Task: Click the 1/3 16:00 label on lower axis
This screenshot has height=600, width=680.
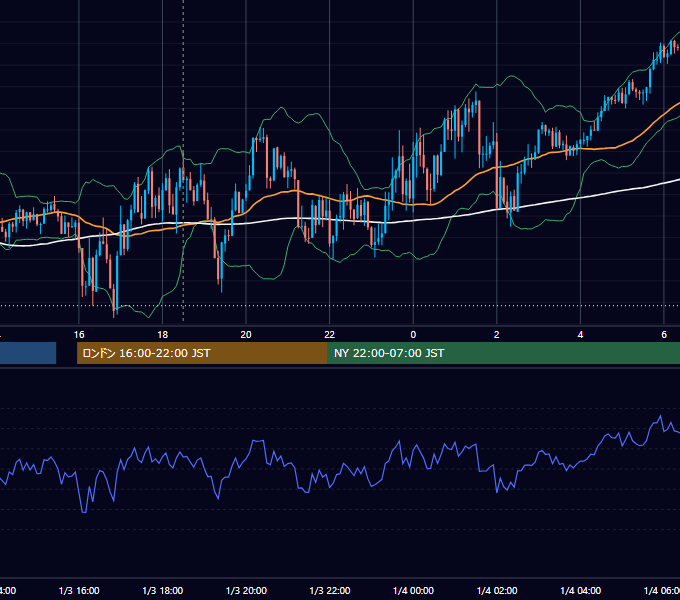Action: [79, 590]
